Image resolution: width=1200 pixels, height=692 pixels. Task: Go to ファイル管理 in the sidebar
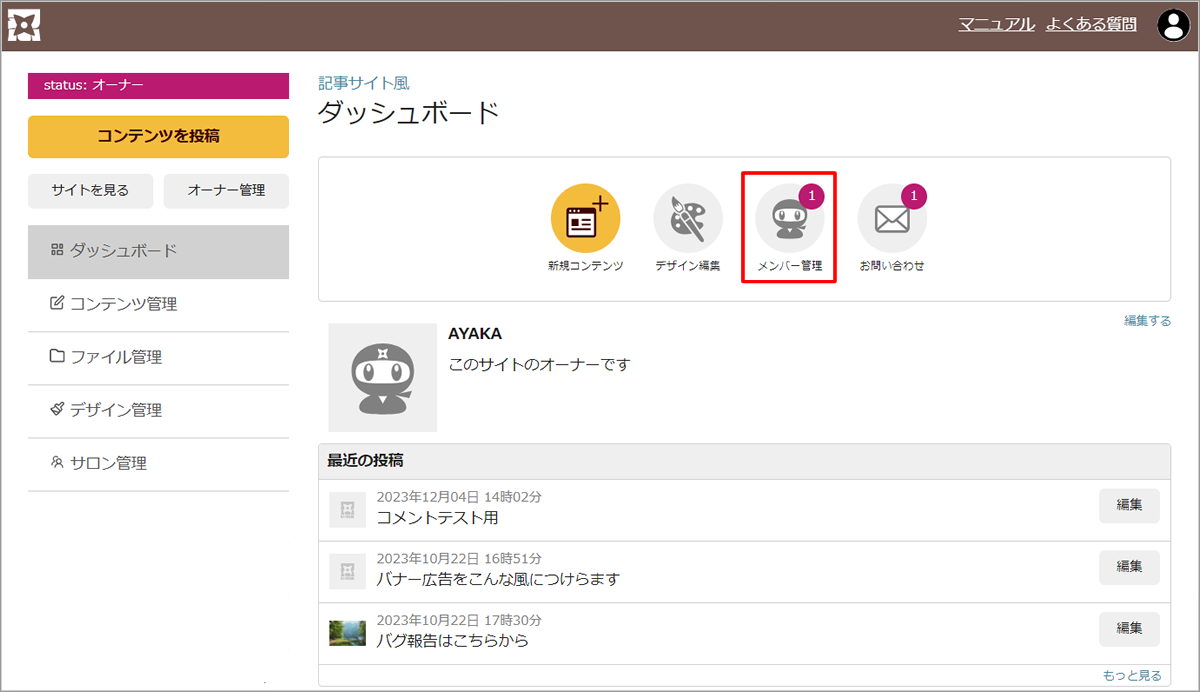pyautogui.click(x=158, y=357)
